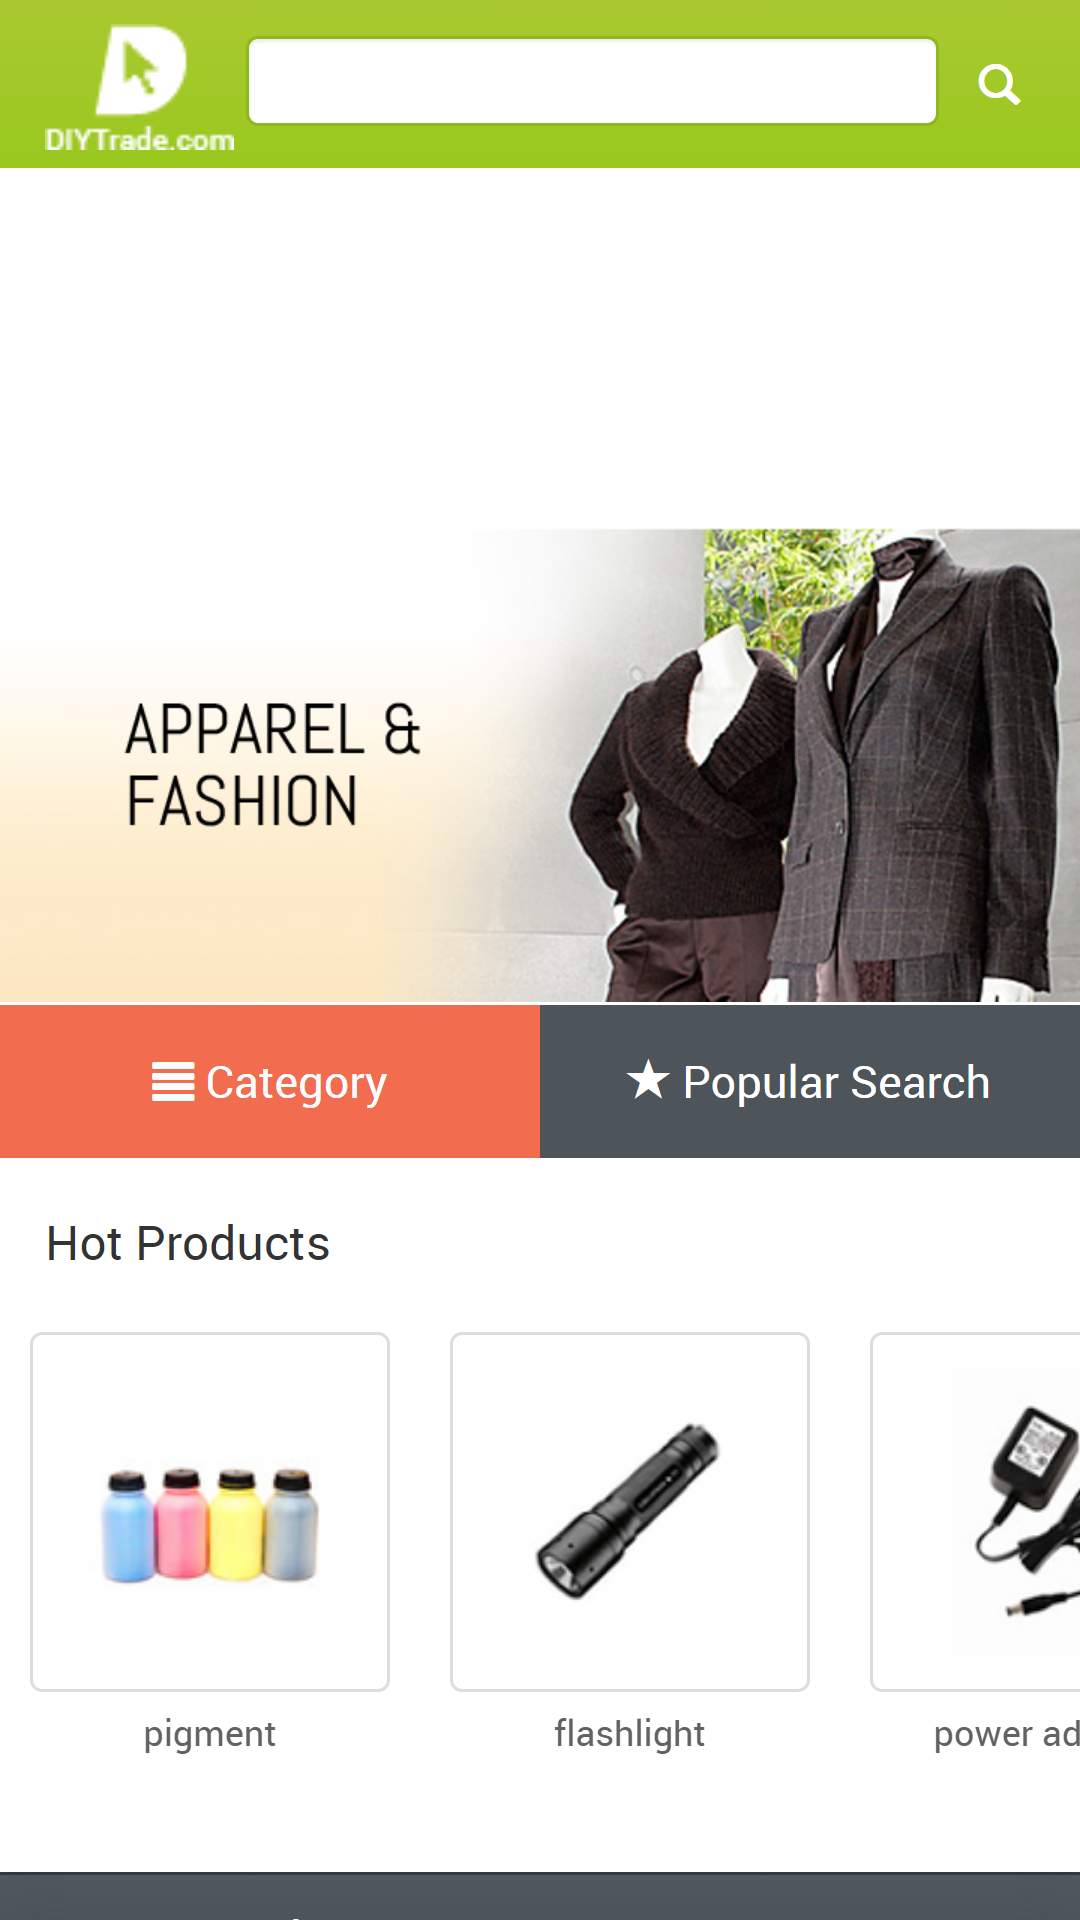Image resolution: width=1080 pixels, height=1920 pixels.
Task: Tap the dark footer bar below products
Action: pyautogui.click(x=540, y=1896)
